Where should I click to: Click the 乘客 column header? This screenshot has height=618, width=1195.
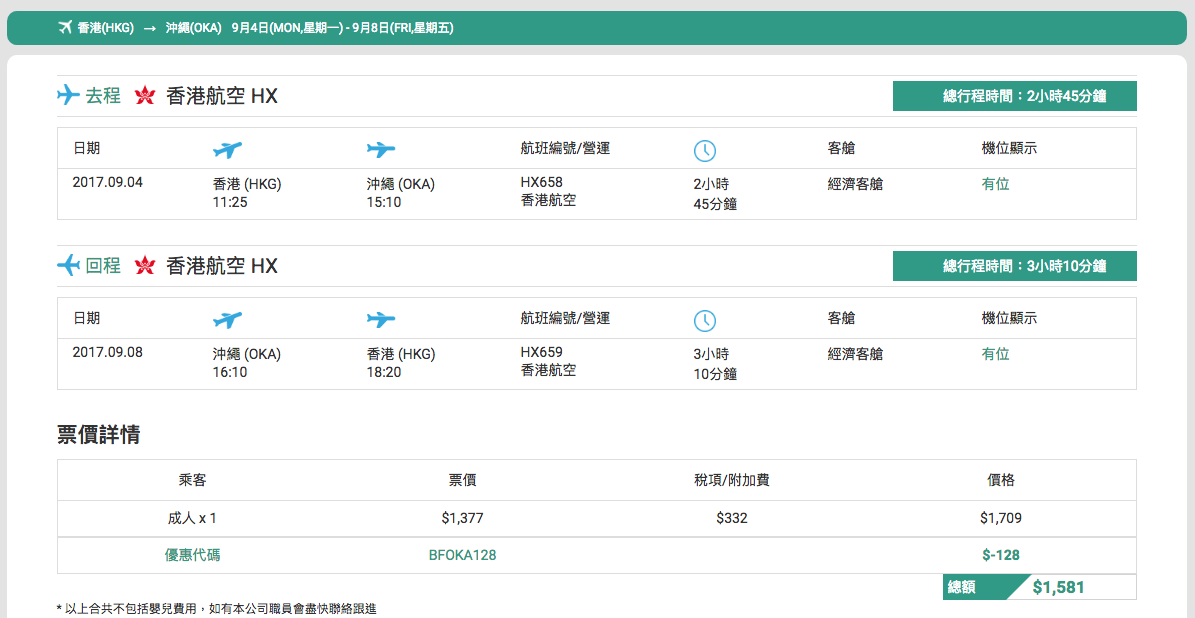pos(192,480)
